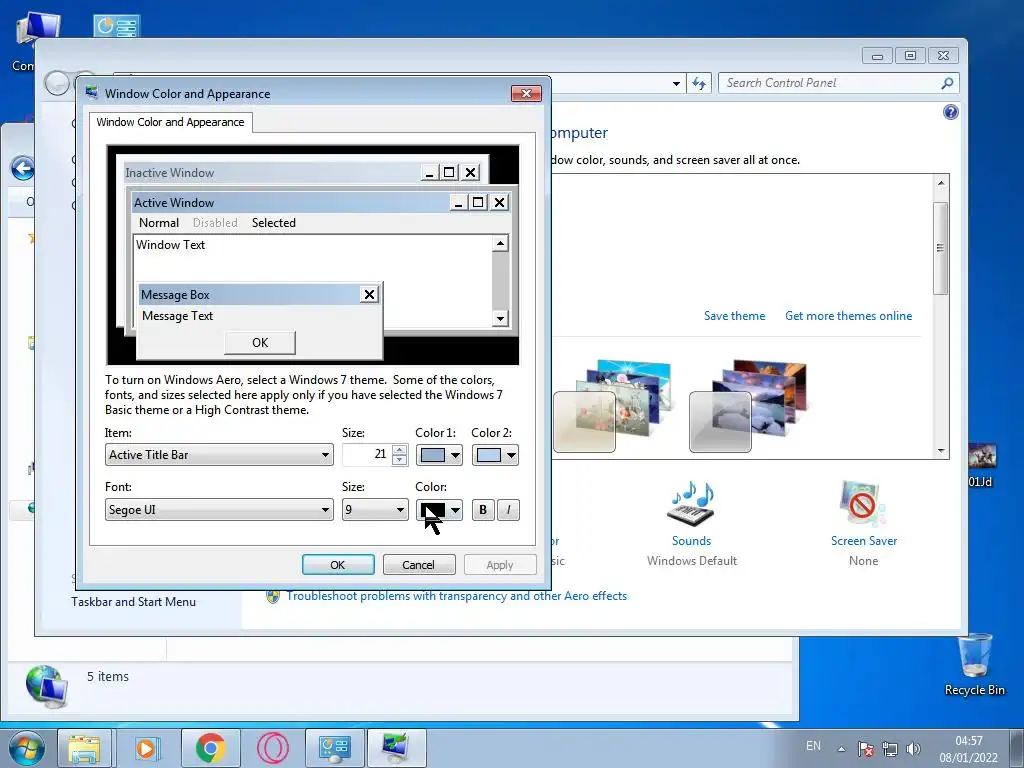Toggle italic for the title bar font

508,510
